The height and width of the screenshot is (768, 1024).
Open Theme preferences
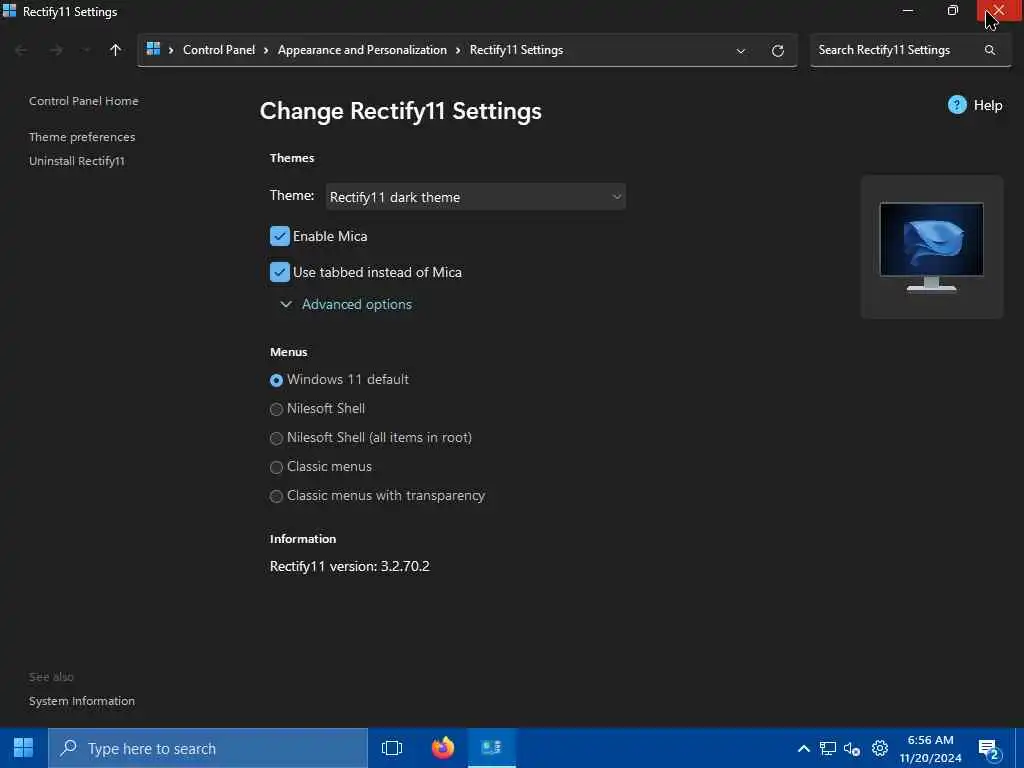(82, 136)
